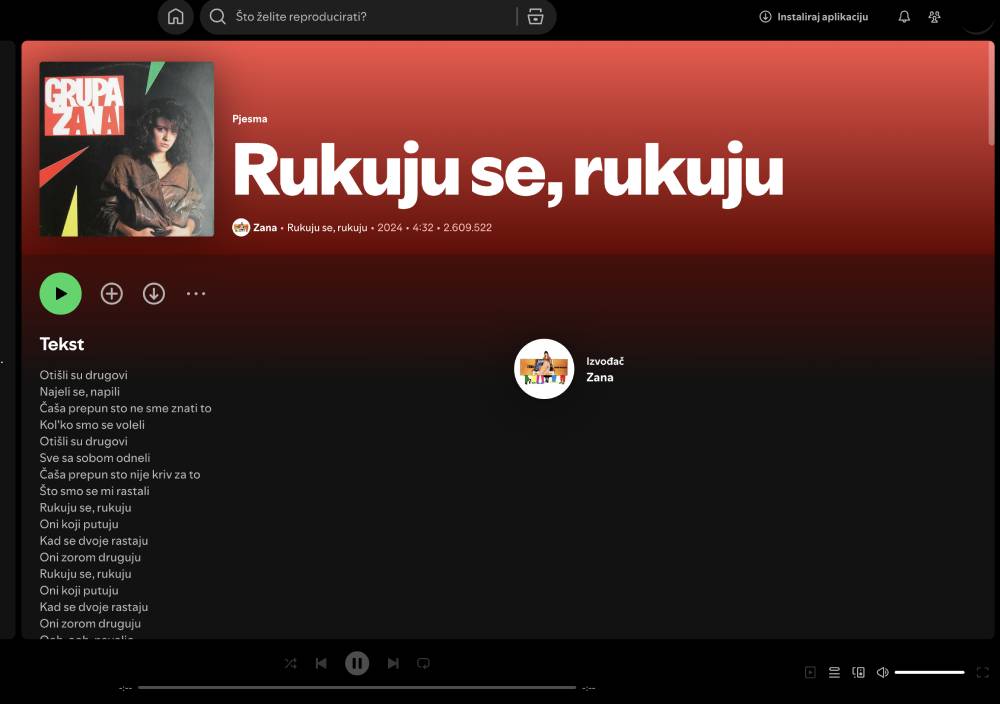Click 'Zana' name under Izvođač
The height and width of the screenshot is (704, 1000).
click(600, 378)
